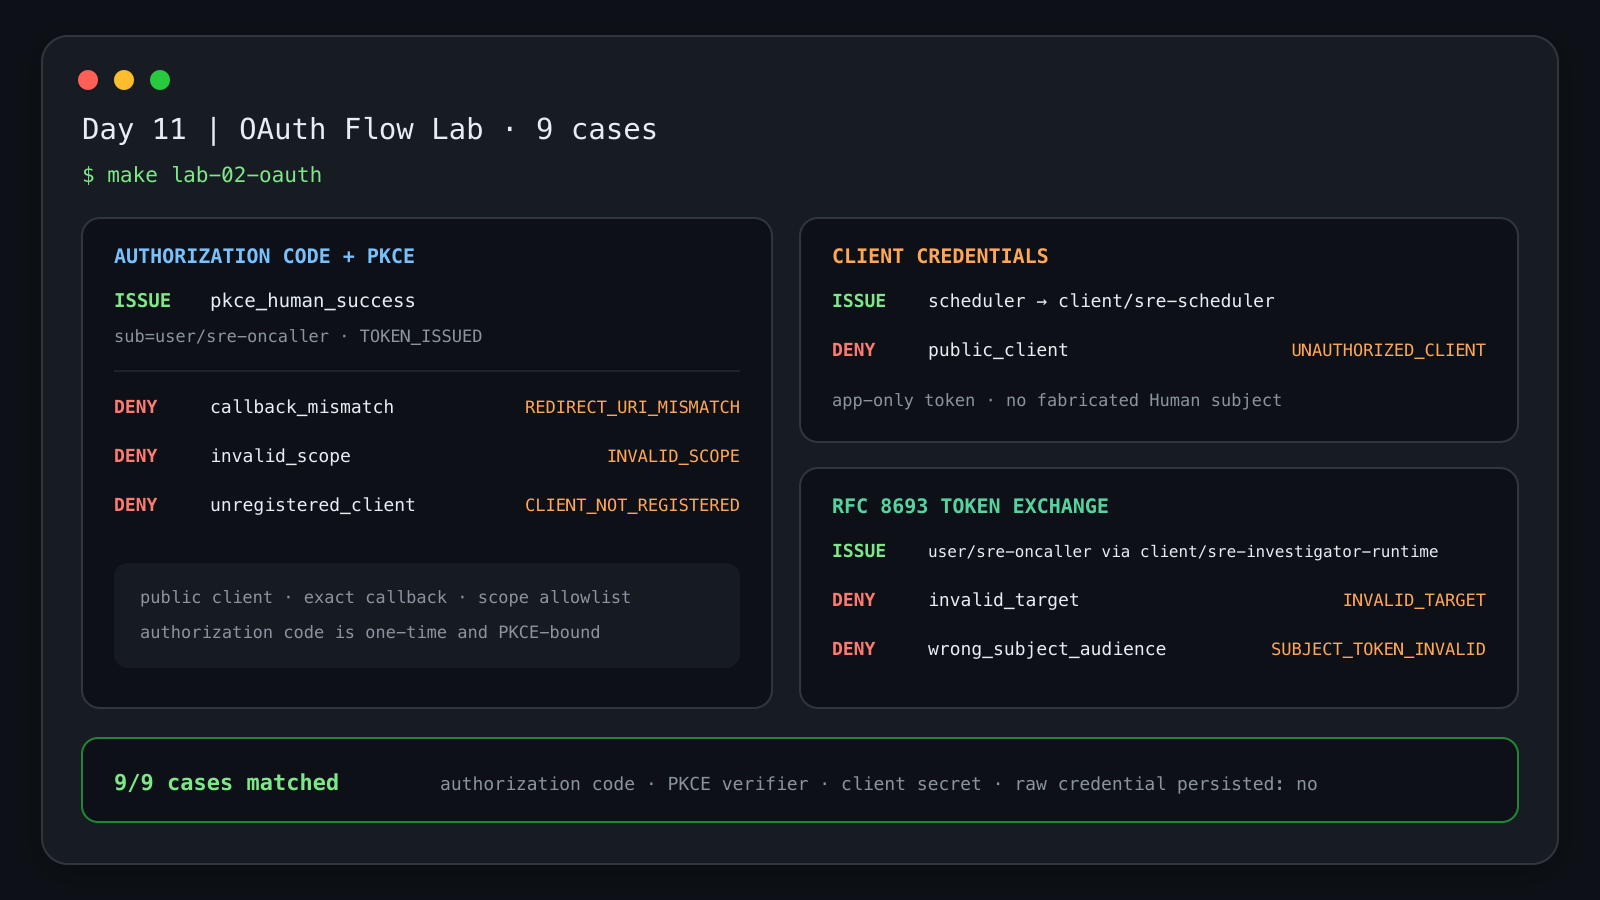
Task: Select the title 'Day 11 | OAuth Flow Lab · 9 cases'
Action: pyautogui.click(x=370, y=129)
